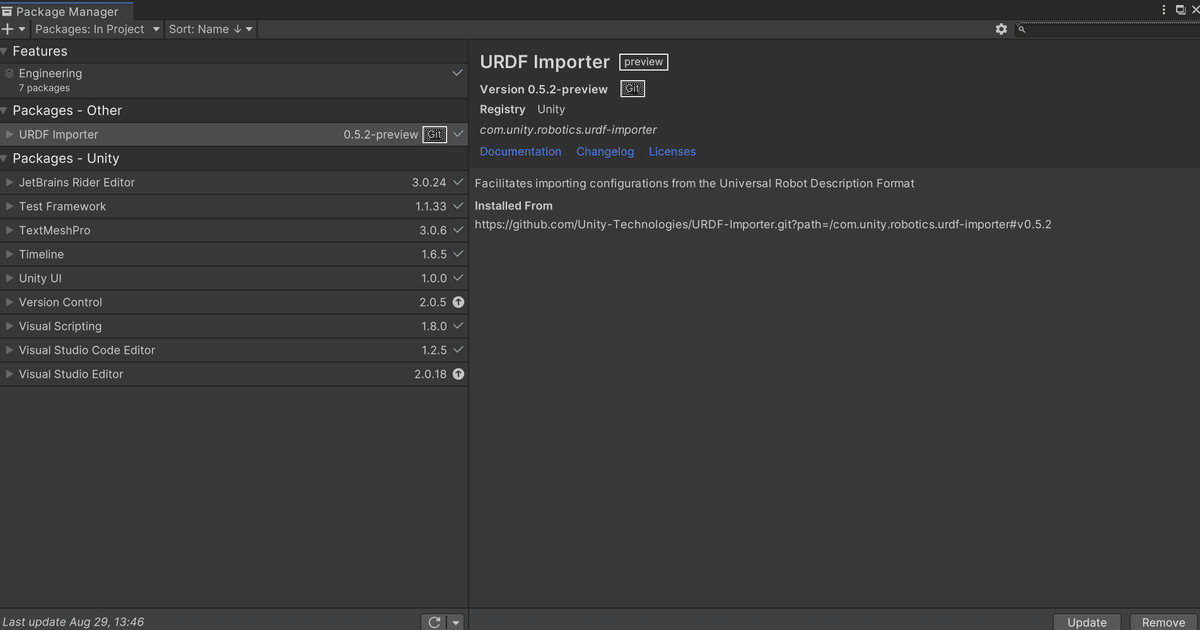Click the Remove button
The width and height of the screenshot is (1200, 630).
pyautogui.click(x=1163, y=622)
